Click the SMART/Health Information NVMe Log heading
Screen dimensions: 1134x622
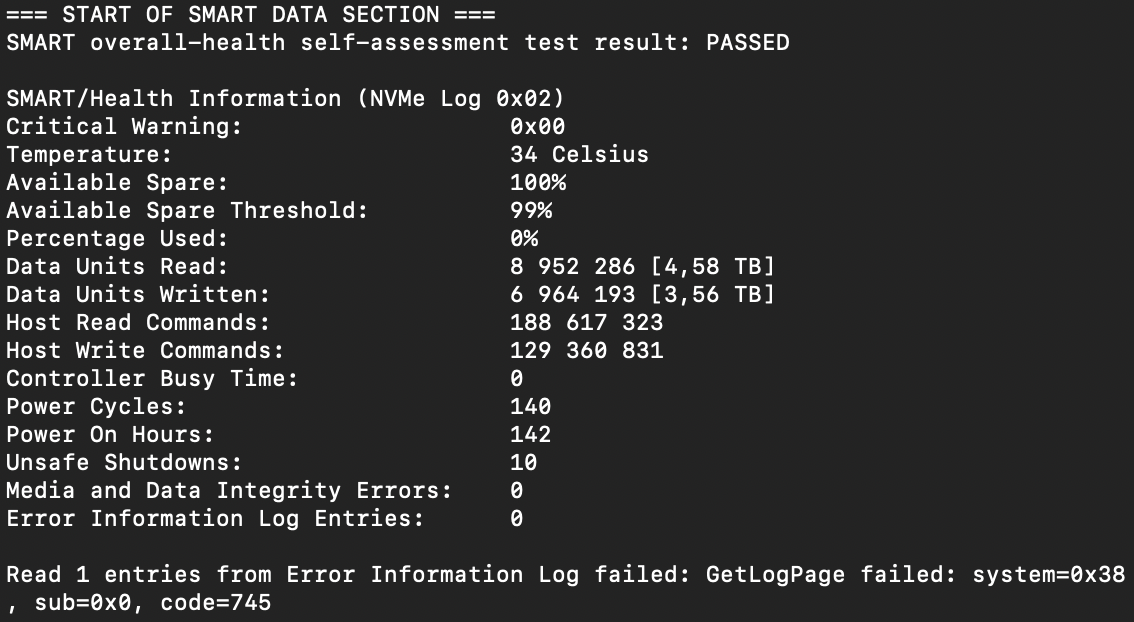click(285, 99)
